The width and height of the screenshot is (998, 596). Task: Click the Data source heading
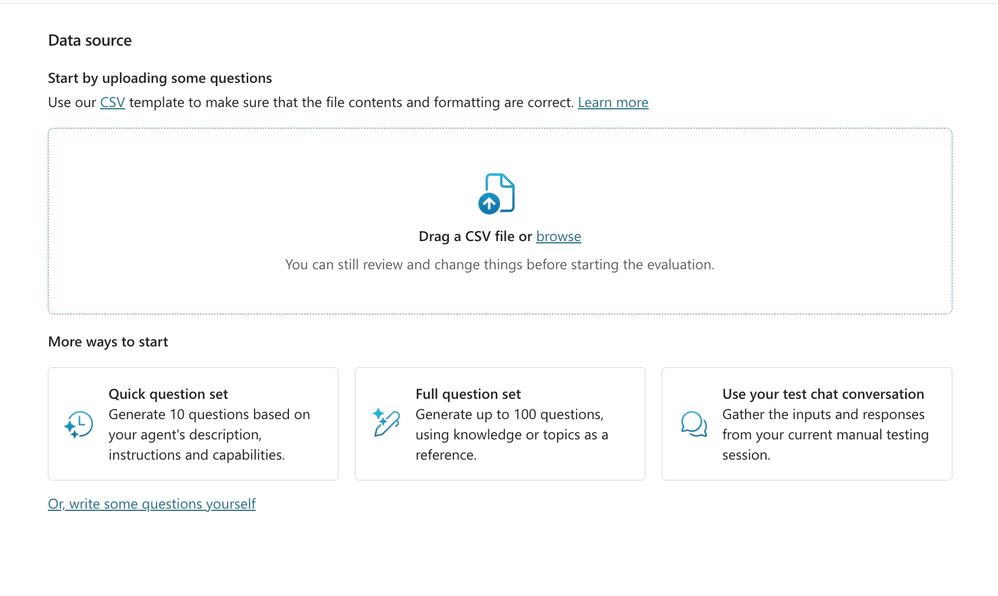[x=90, y=40]
